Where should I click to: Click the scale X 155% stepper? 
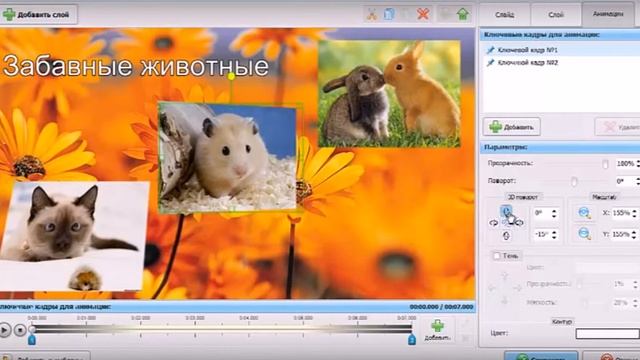point(635,213)
